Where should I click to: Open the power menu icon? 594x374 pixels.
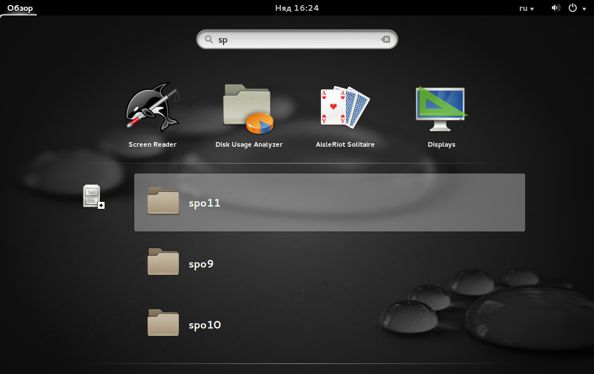[x=572, y=8]
